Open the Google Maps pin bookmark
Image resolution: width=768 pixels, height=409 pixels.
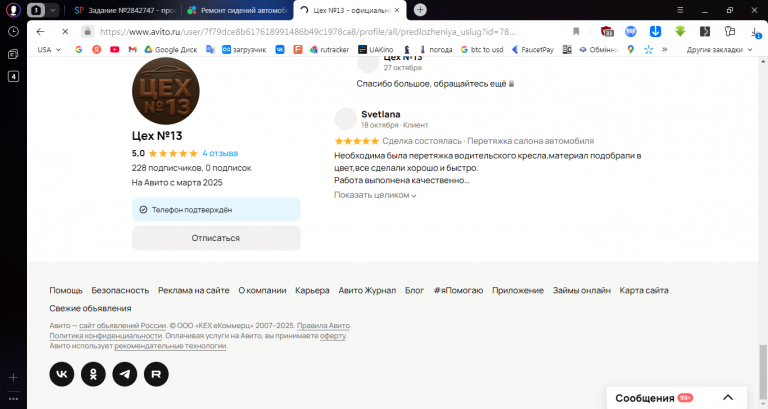630,49
